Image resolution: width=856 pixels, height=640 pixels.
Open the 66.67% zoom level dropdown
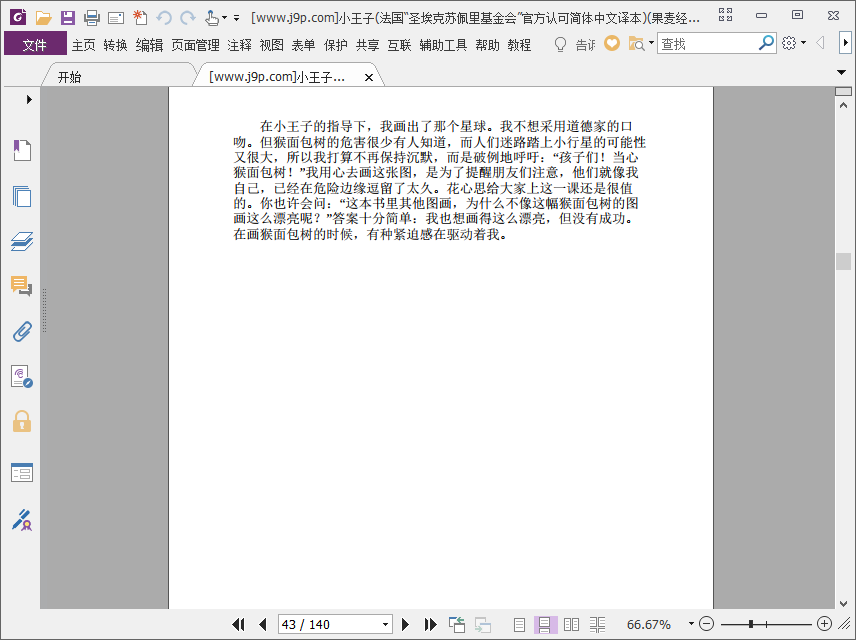tap(691, 624)
